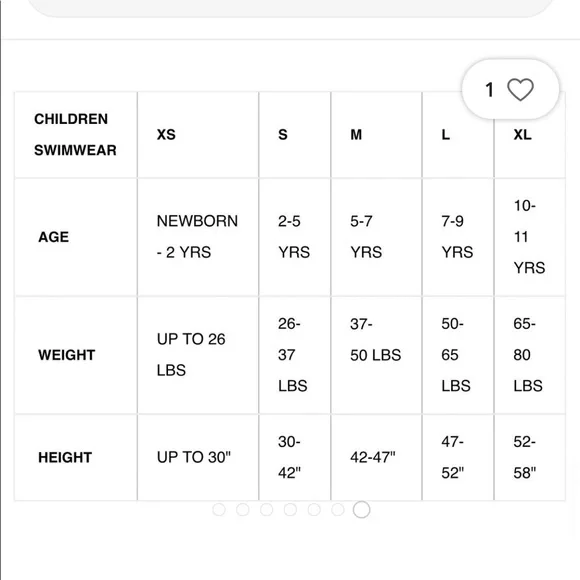The height and width of the screenshot is (580, 580).
Task: Click the like count number 1
Action: point(489,90)
